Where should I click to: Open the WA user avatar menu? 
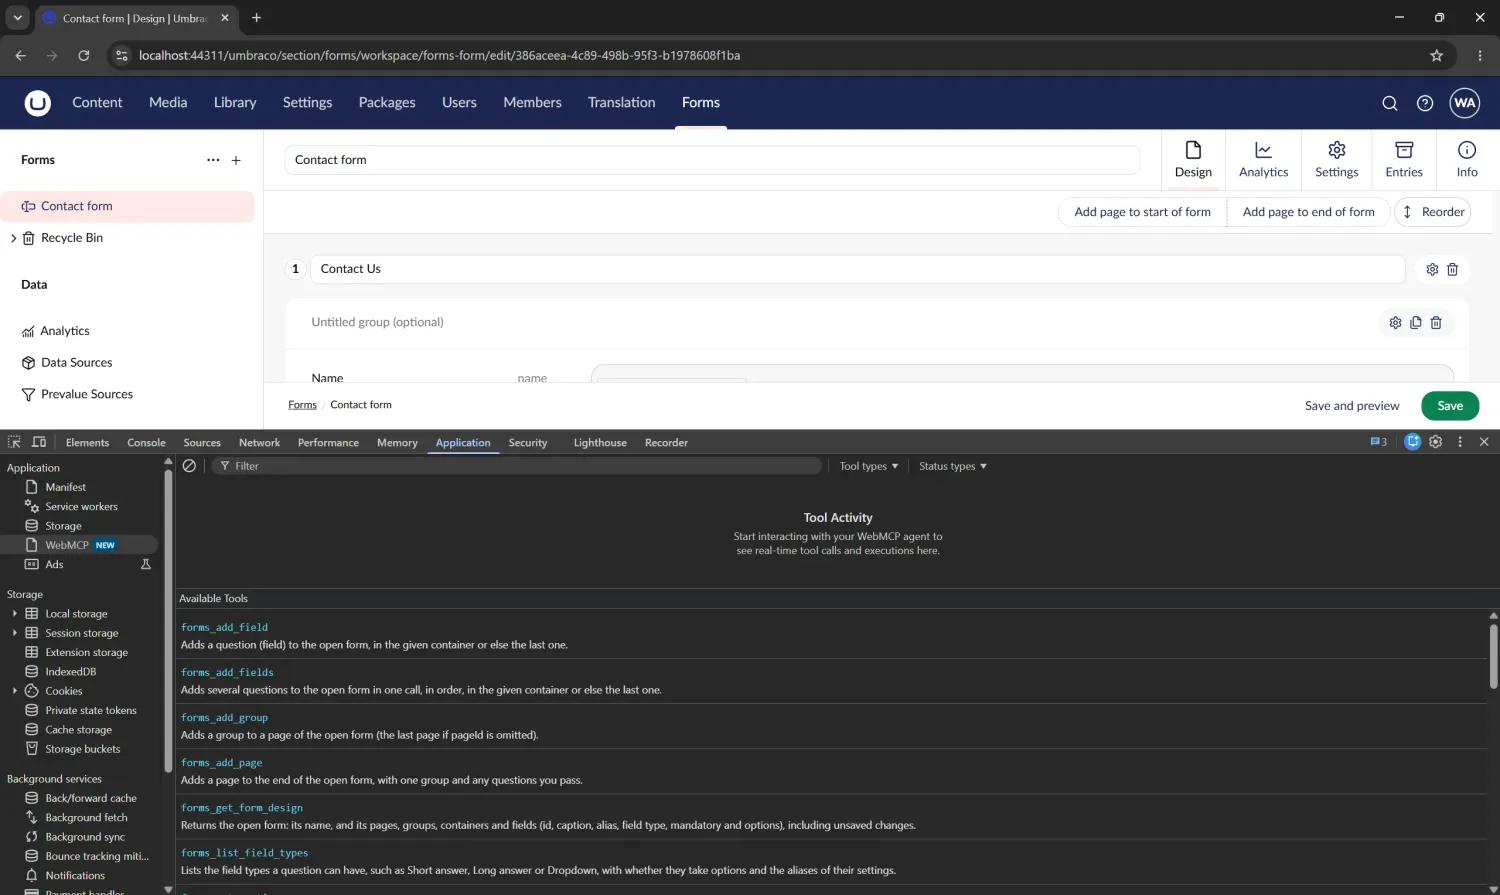point(1465,103)
